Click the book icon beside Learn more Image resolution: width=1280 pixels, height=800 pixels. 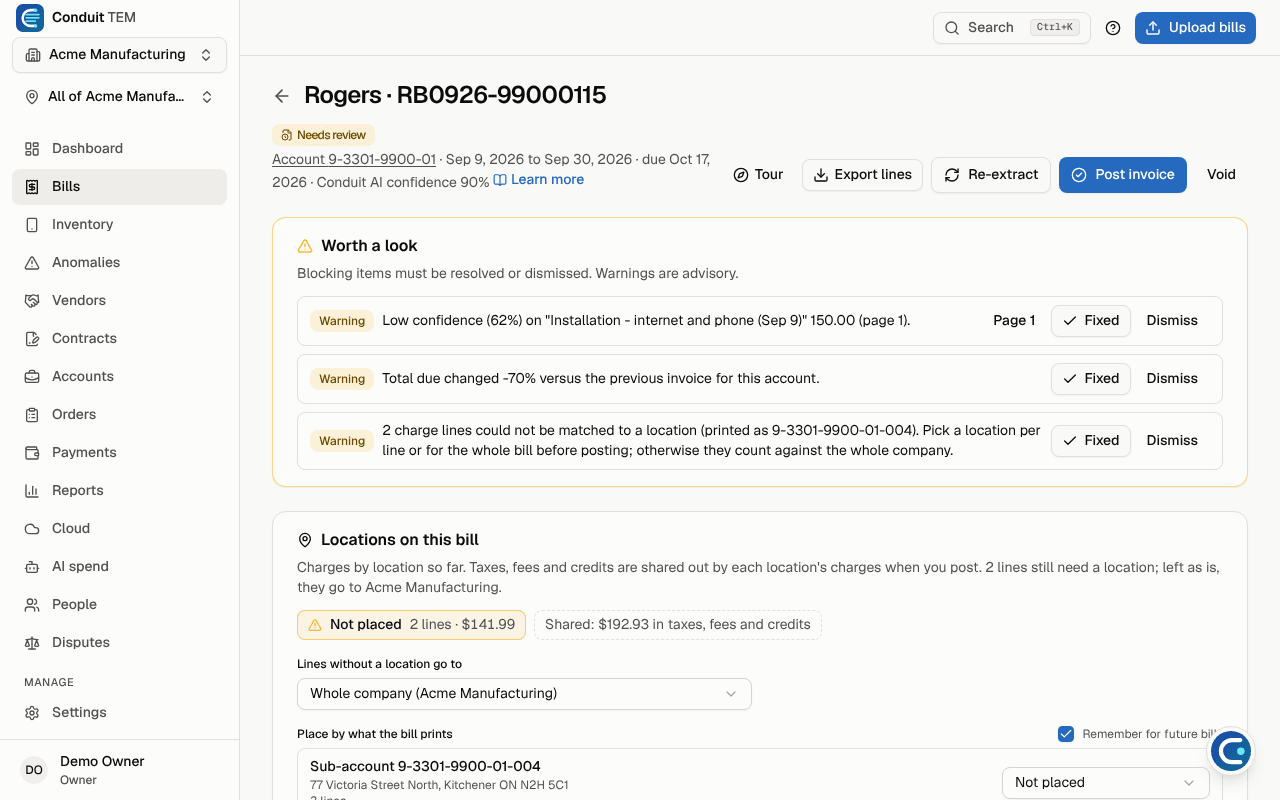(500, 180)
